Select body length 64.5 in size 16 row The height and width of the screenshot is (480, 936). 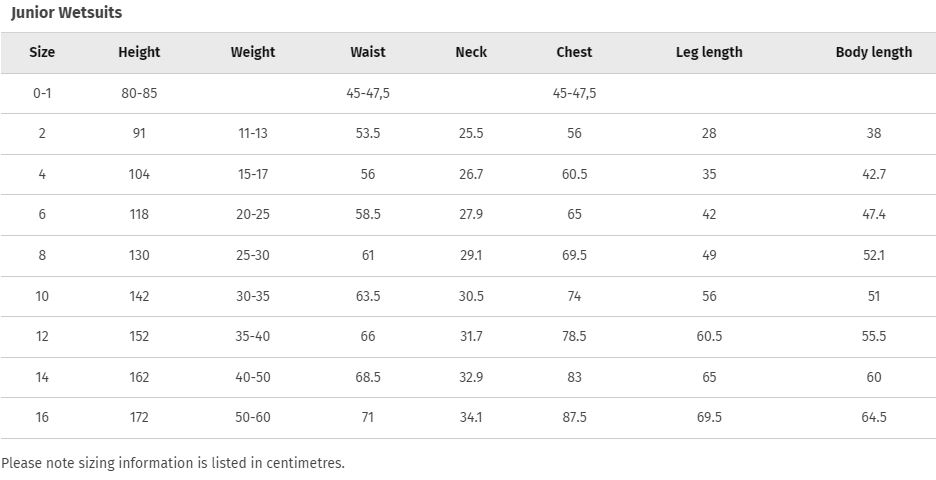[874, 417]
